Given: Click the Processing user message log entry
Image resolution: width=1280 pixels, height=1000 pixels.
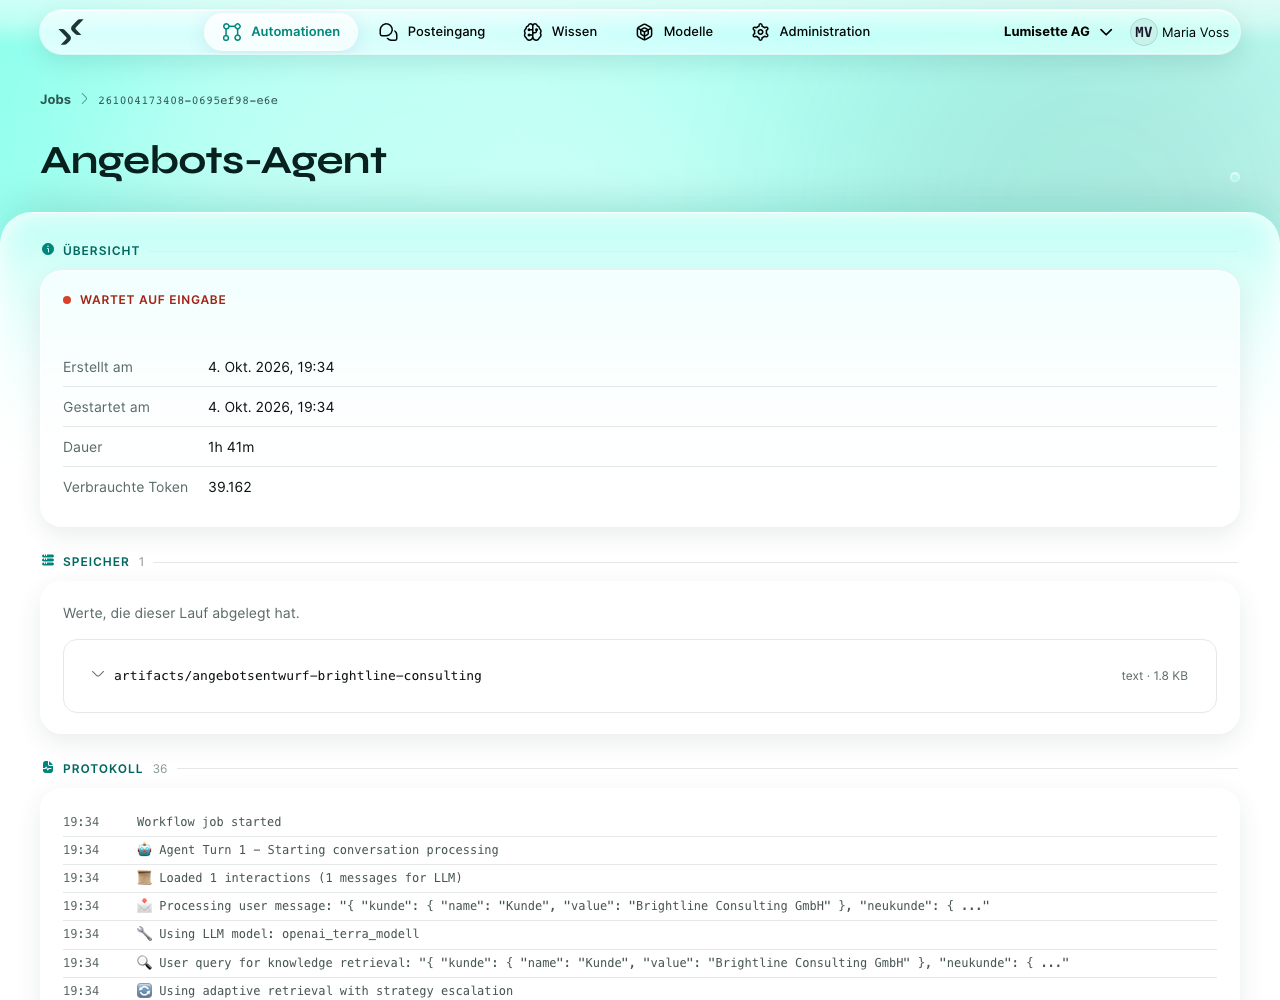Looking at the screenshot, I should (640, 906).
